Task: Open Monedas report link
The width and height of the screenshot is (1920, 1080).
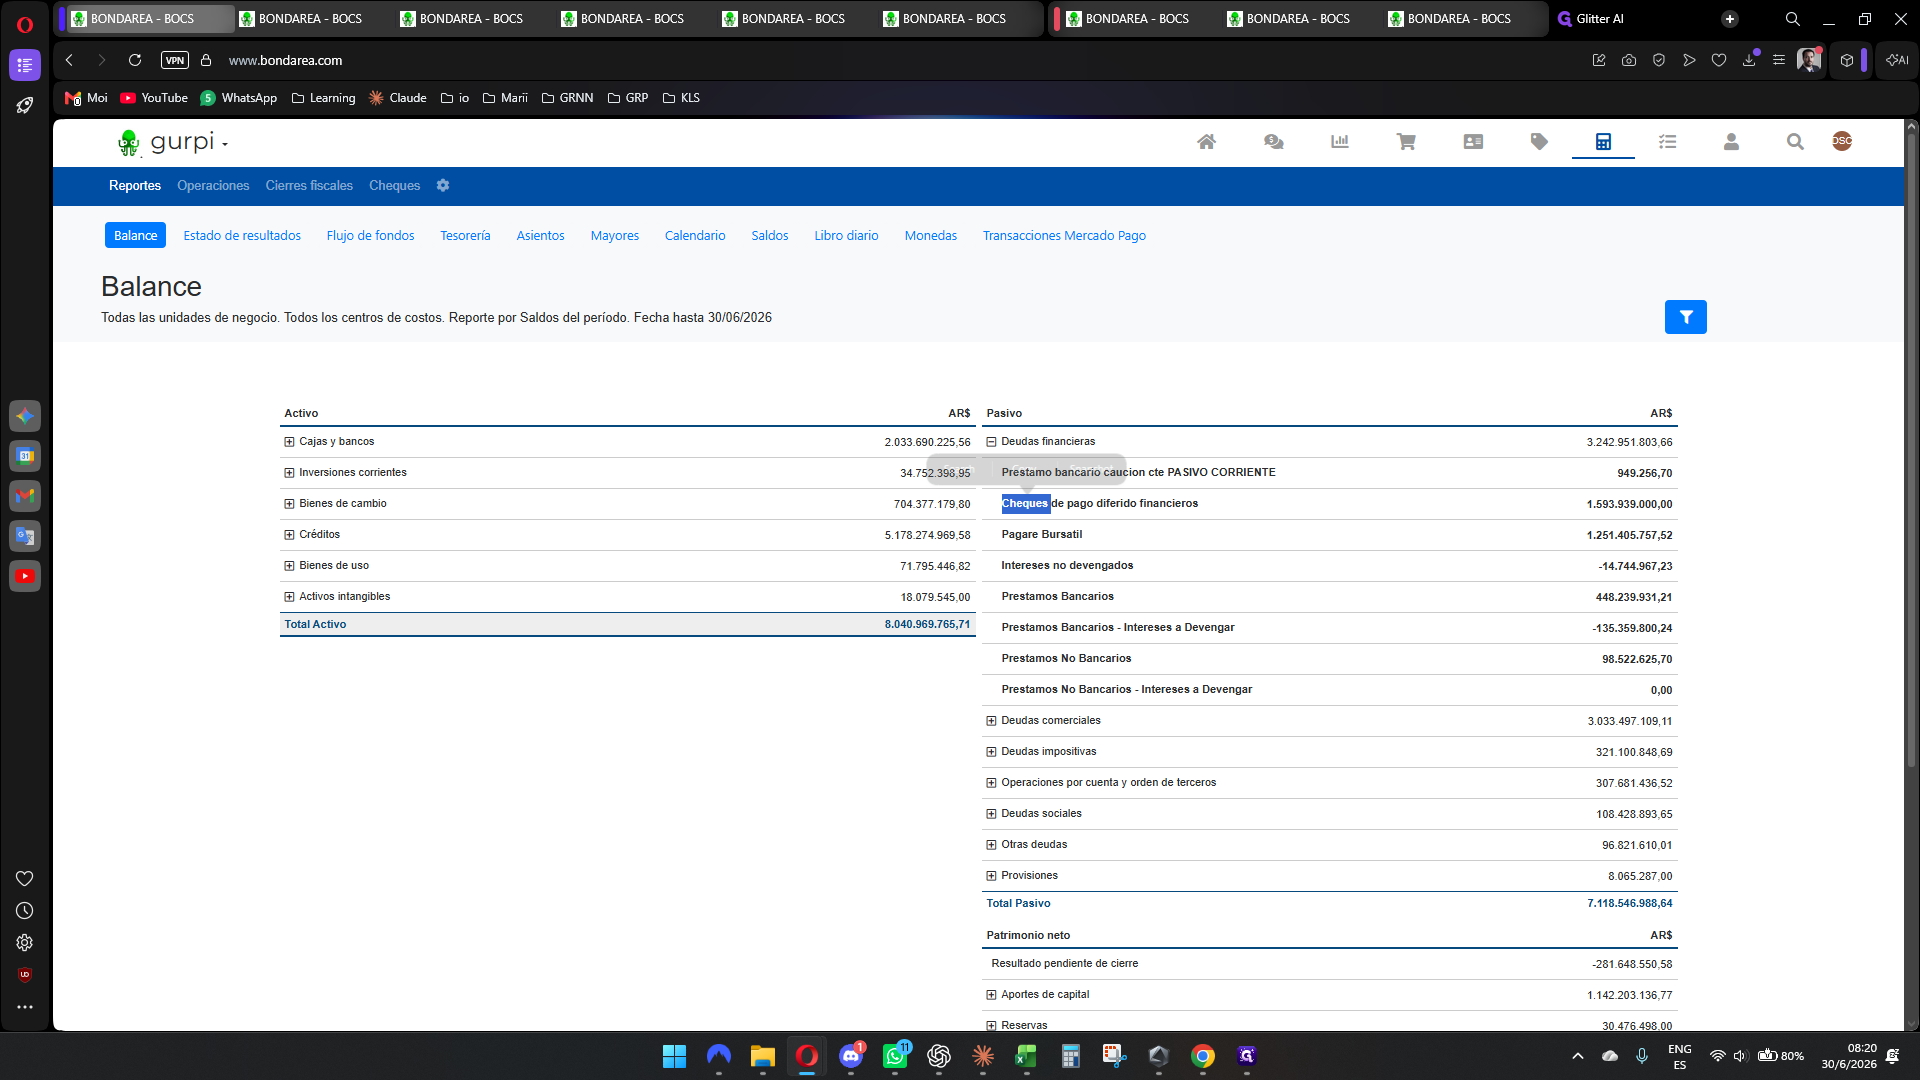Action: click(931, 235)
